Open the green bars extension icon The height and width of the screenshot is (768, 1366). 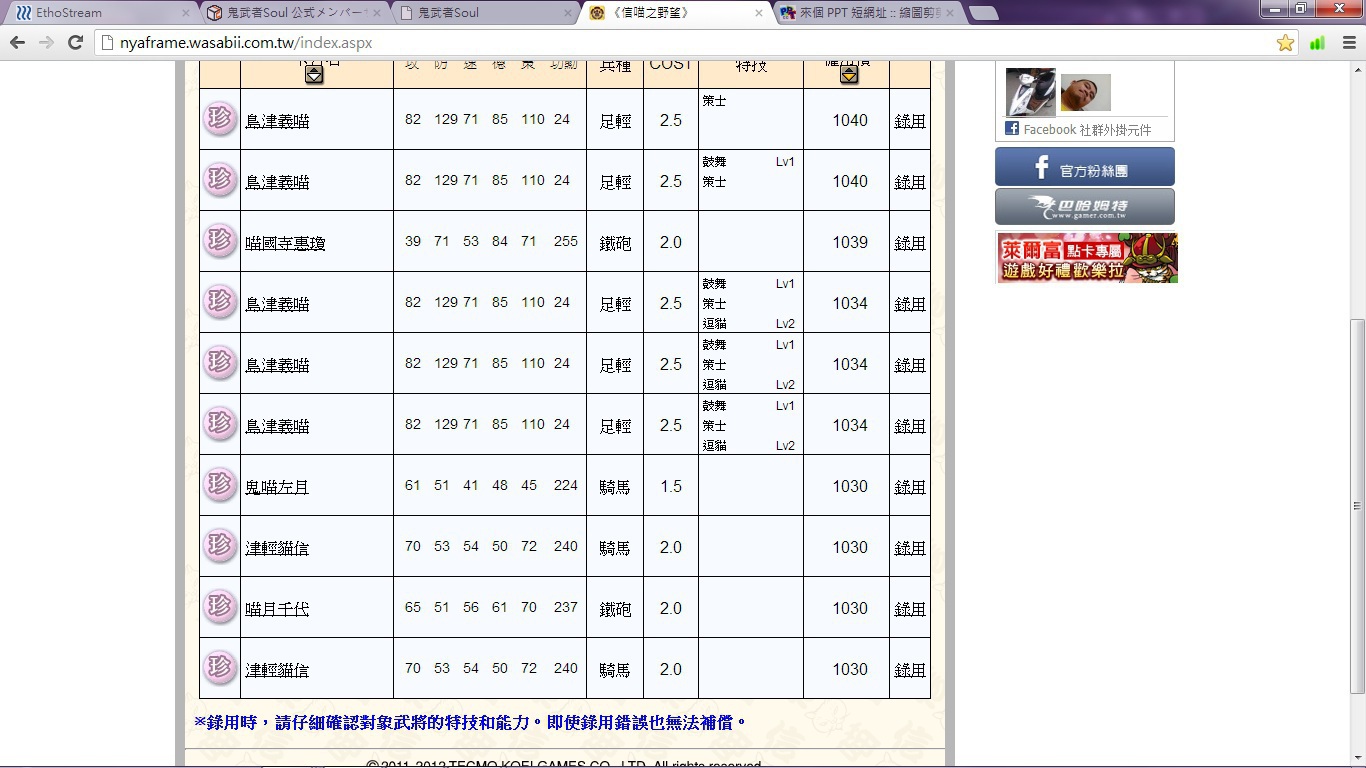1317,42
